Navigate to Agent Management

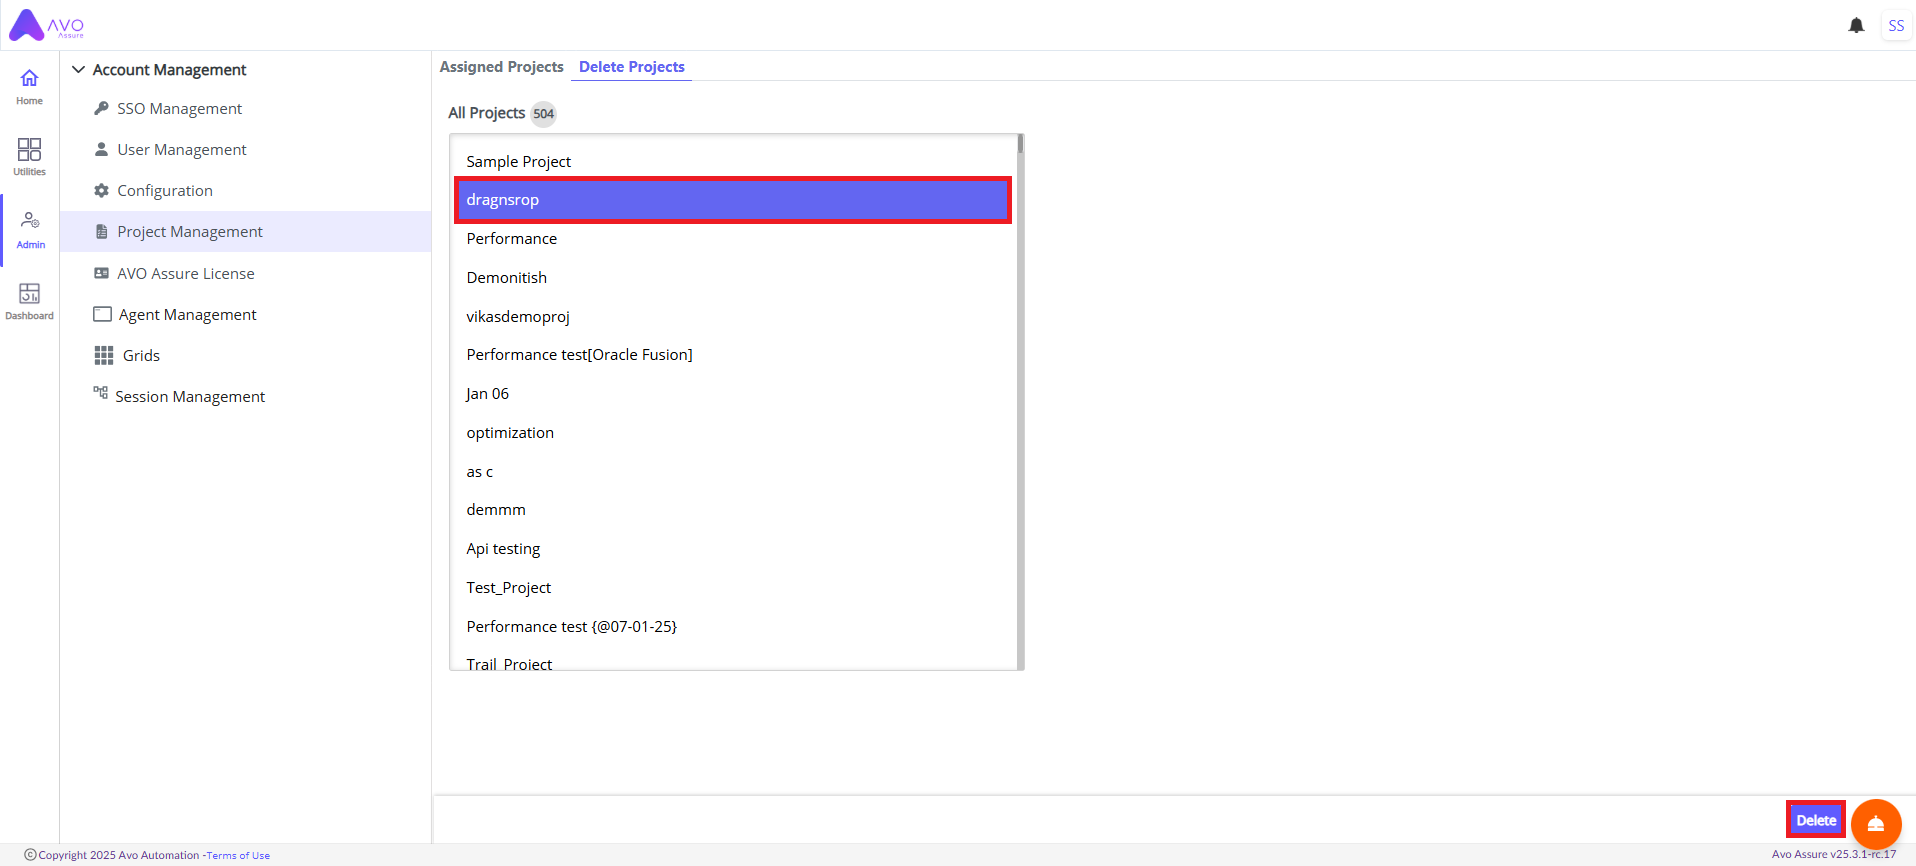(x=187, y=315)
